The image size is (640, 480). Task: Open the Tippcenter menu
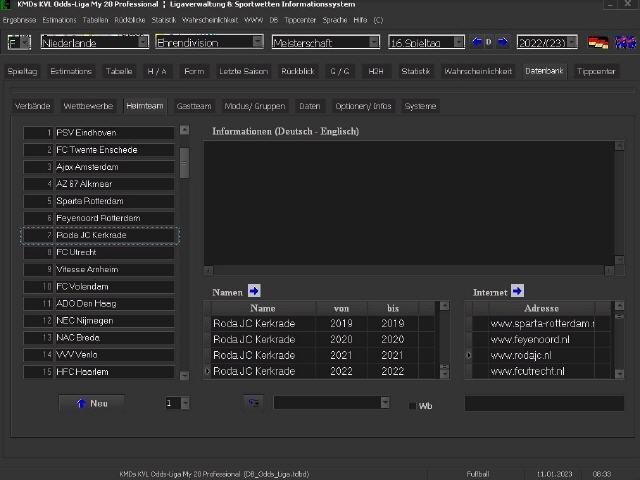(x=300, y=20)
